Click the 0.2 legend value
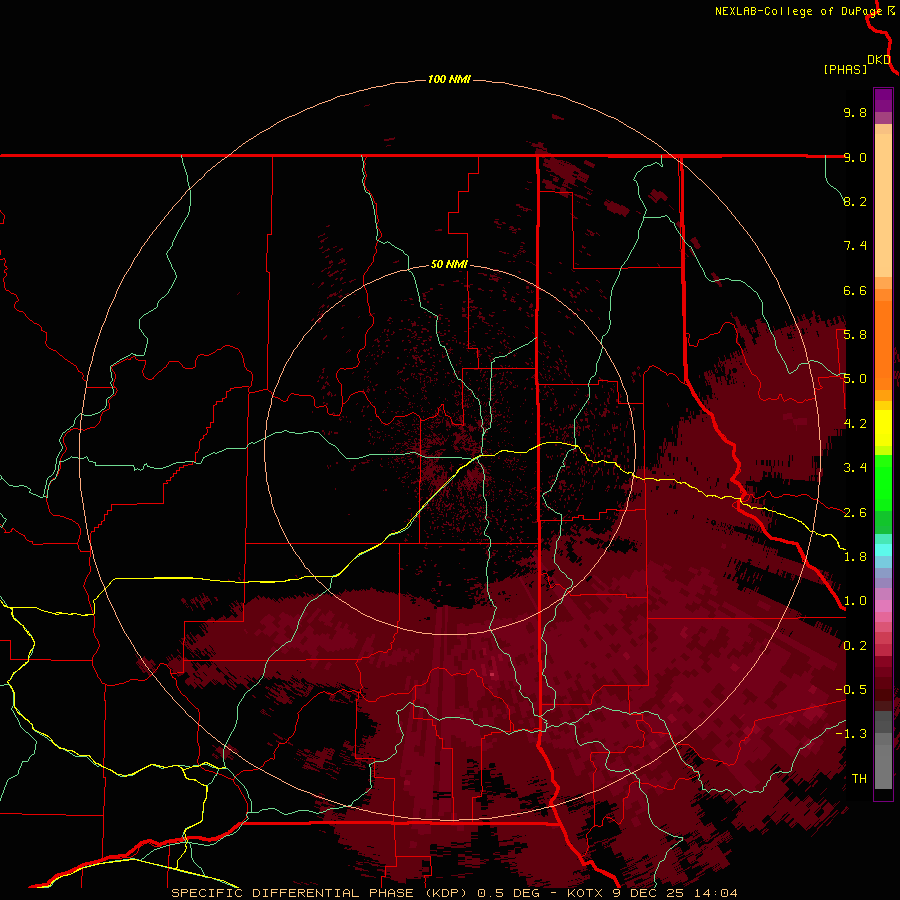 point(855,646)
